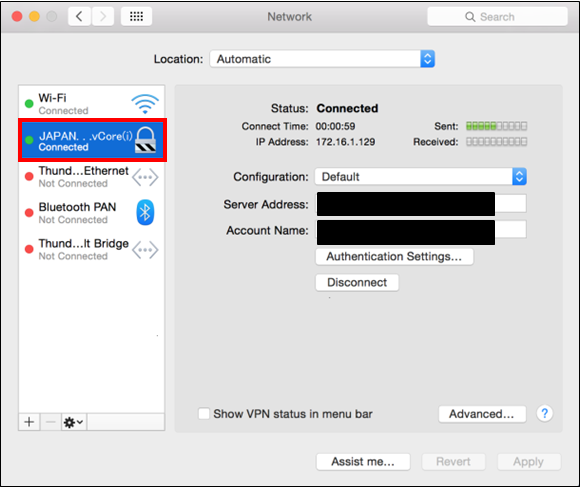Open the gear action menu below services list
Screen dimensions: 581x488
coord(73,422)
